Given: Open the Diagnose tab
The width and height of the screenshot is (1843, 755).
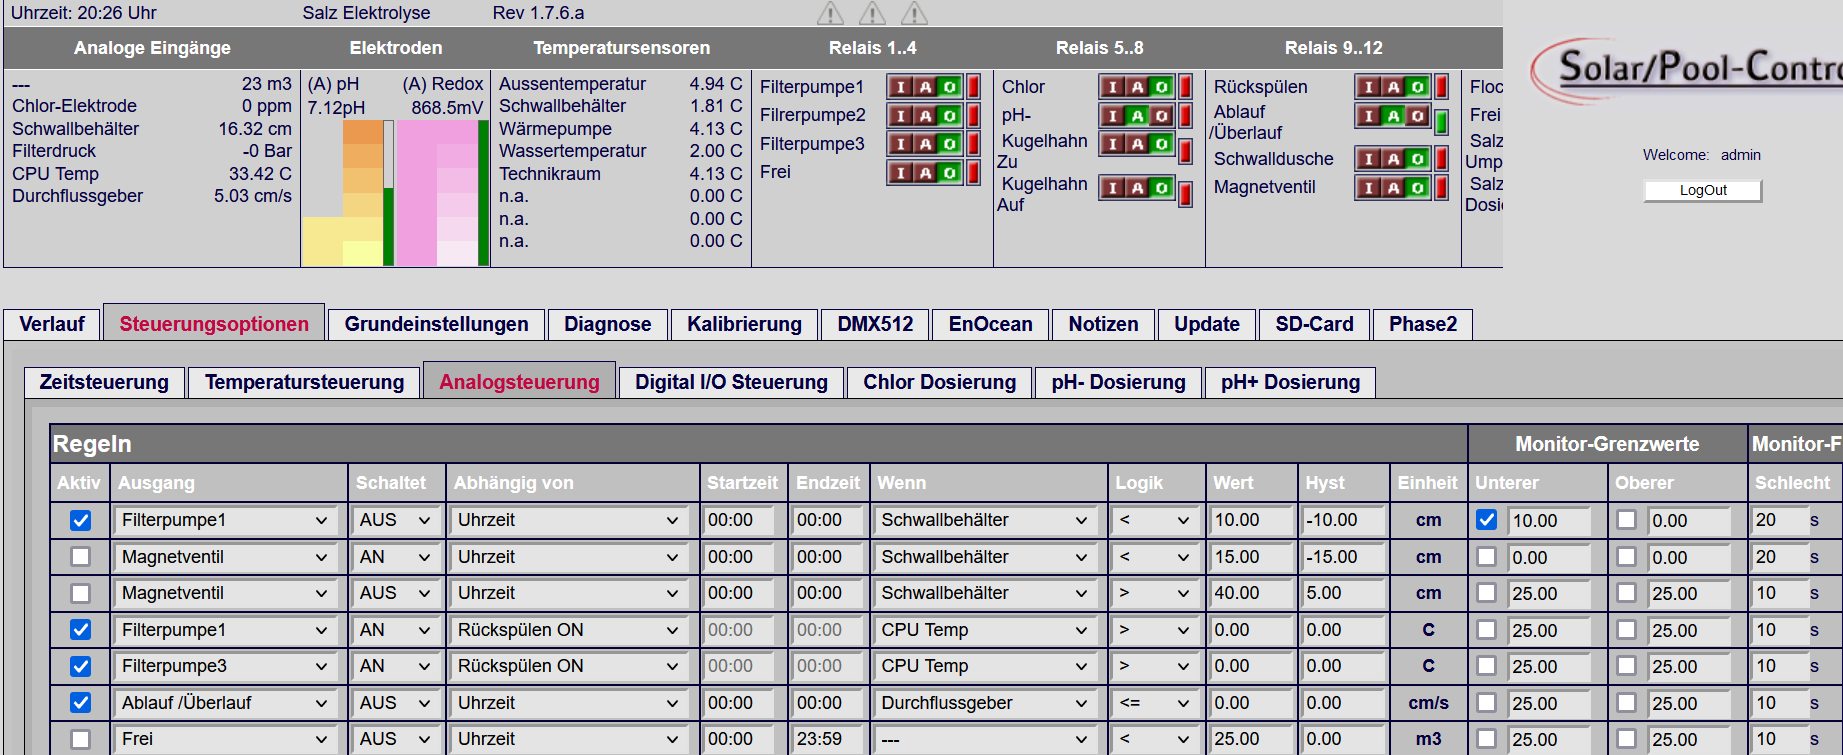Looking at the screenshot, I should (608, 324).
